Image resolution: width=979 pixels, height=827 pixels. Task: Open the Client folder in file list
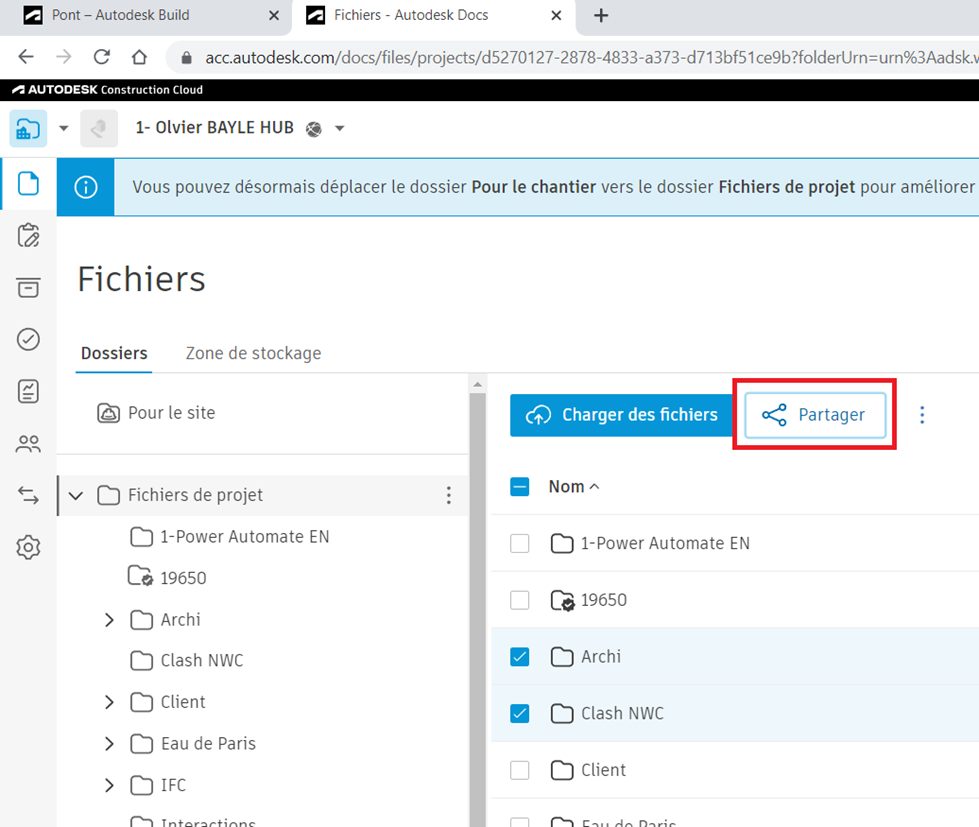[x=603, y=770]
